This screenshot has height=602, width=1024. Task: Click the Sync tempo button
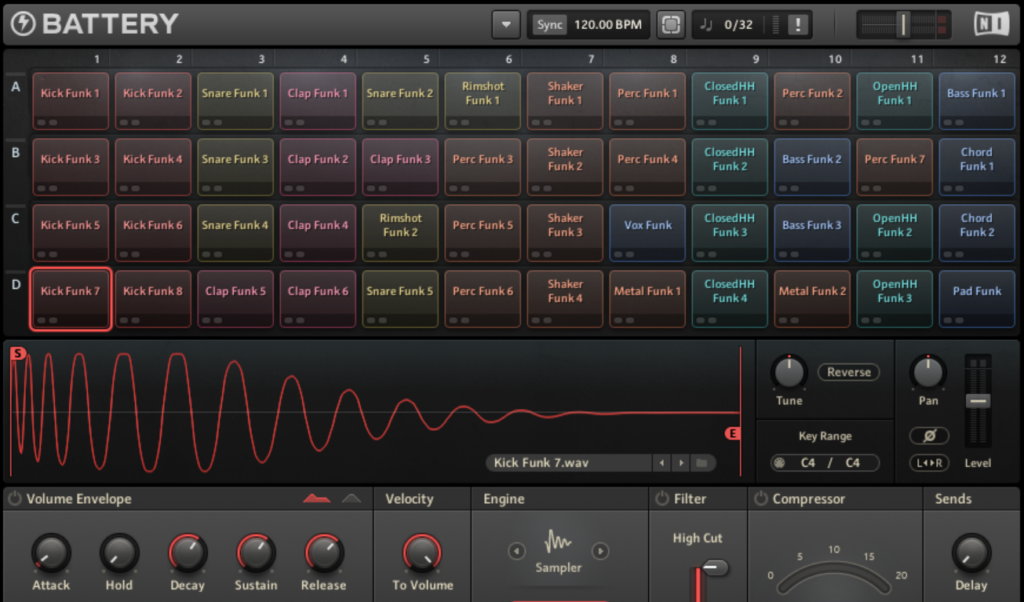click(549, 25)
